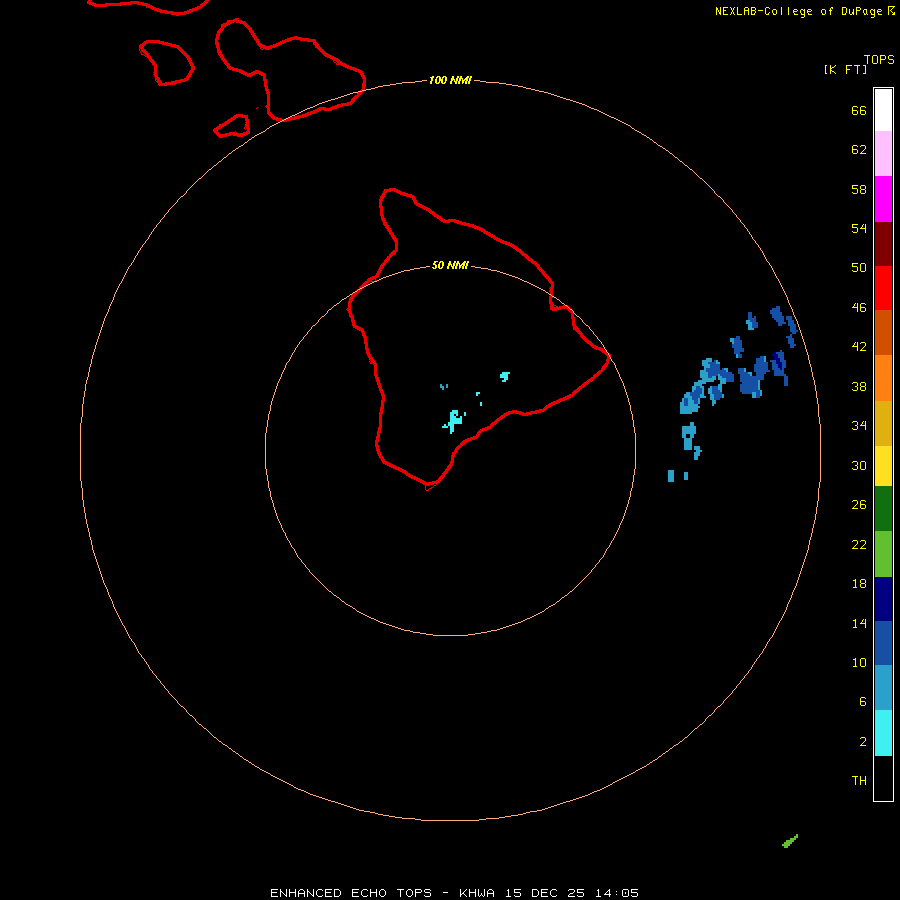900x900 pixels.
Task: Click the bright orange legend swatch
Action: 883,378
